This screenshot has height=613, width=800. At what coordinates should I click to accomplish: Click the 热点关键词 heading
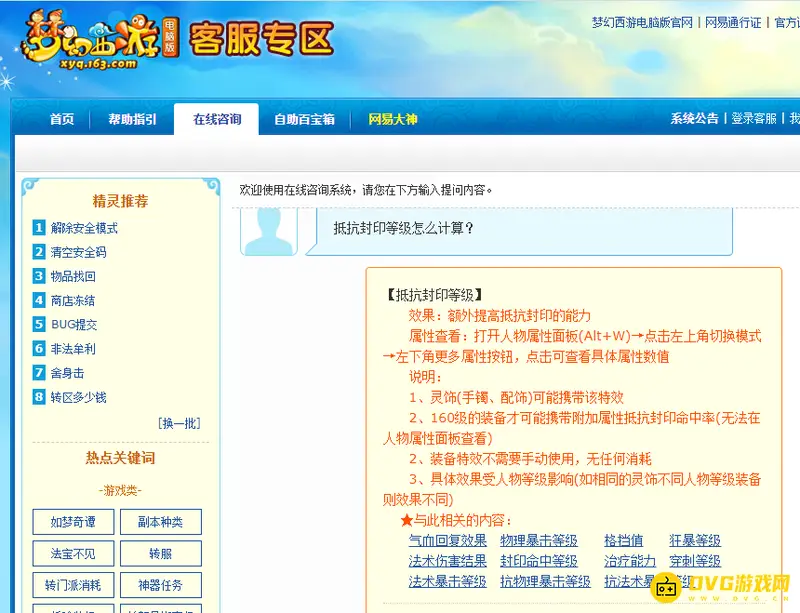coord(120,458)
